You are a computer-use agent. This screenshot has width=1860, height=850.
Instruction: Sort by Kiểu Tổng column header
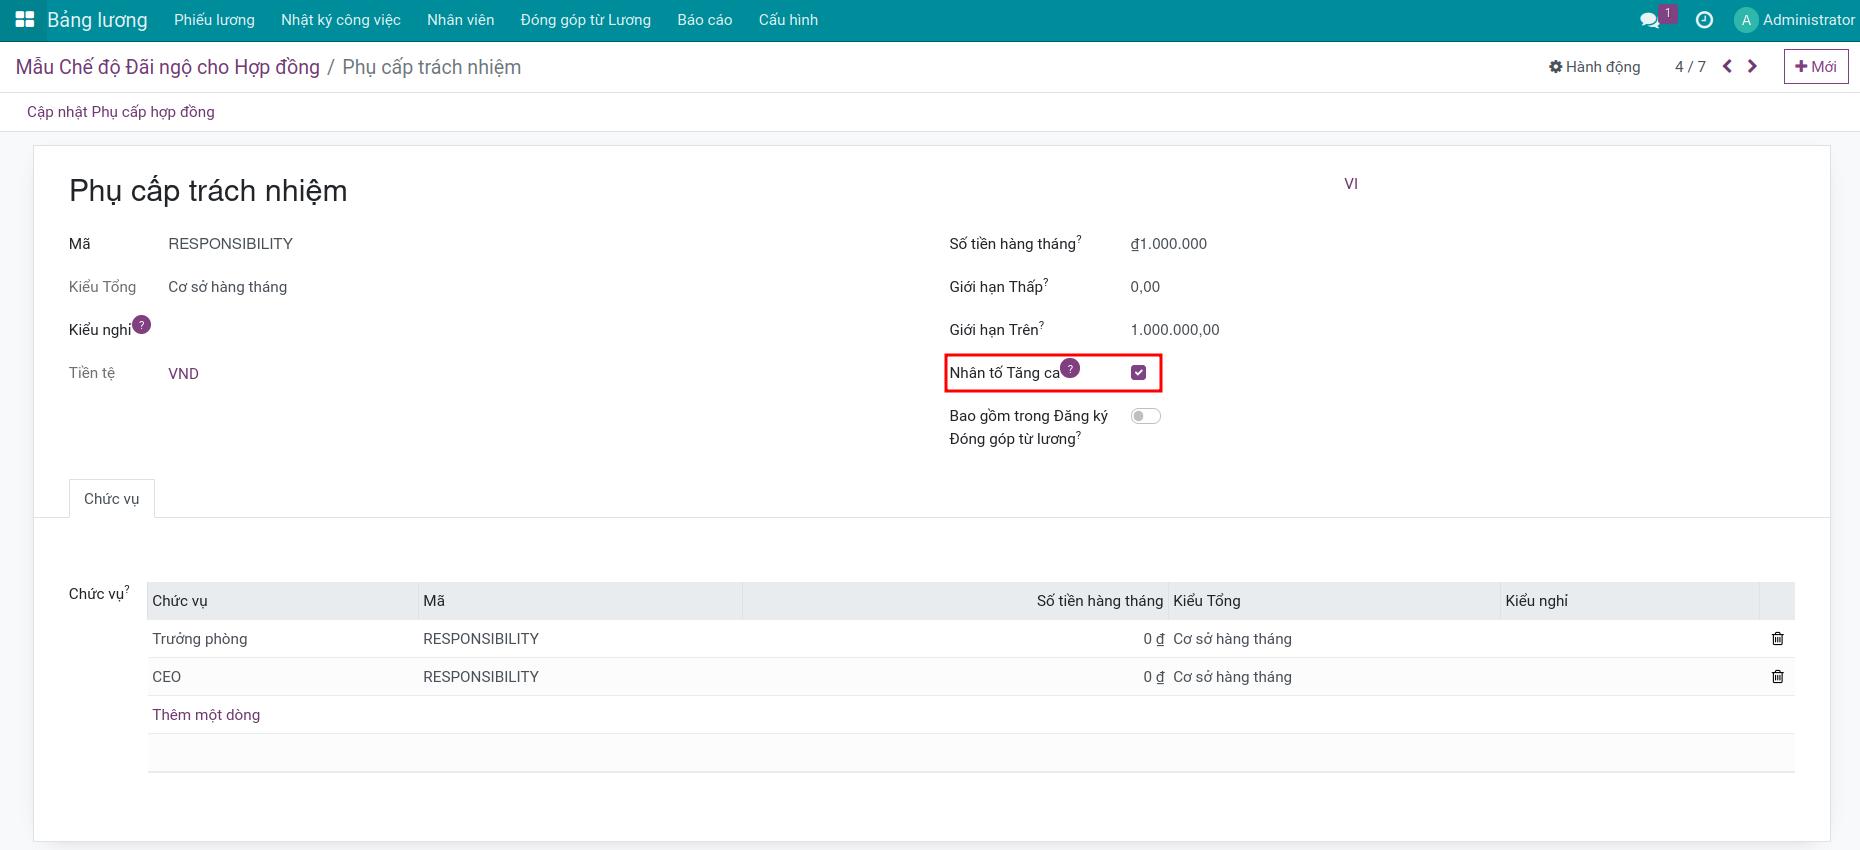coord(1333,601)
